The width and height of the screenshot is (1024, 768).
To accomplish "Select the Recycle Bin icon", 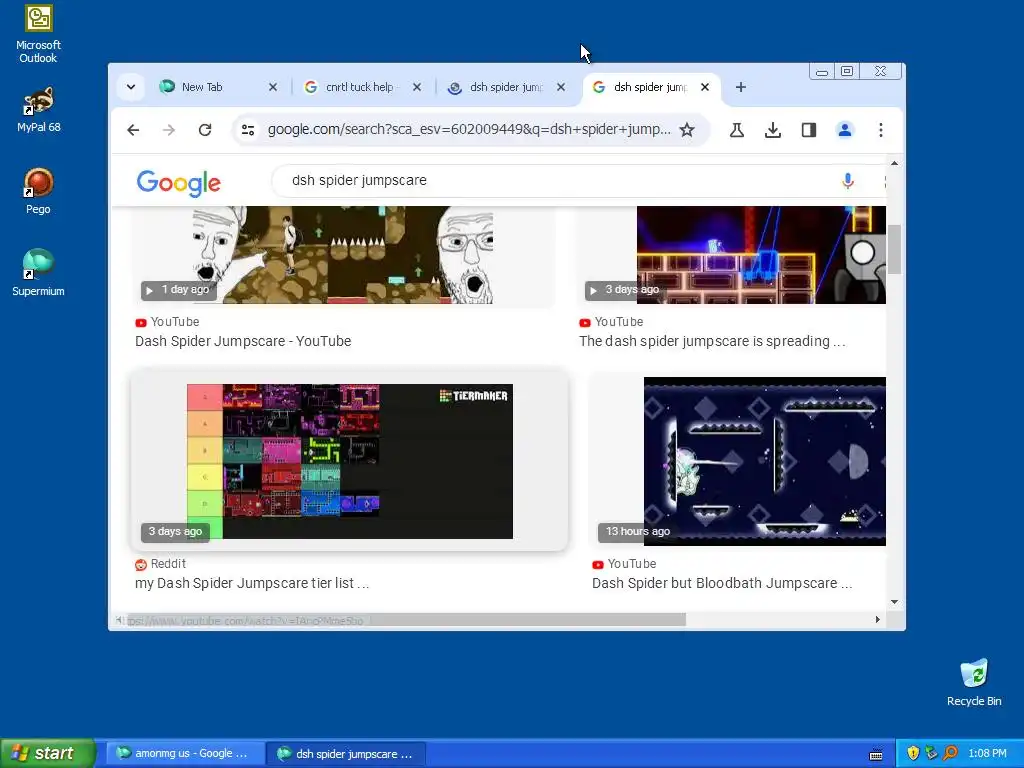I will 974,682.
